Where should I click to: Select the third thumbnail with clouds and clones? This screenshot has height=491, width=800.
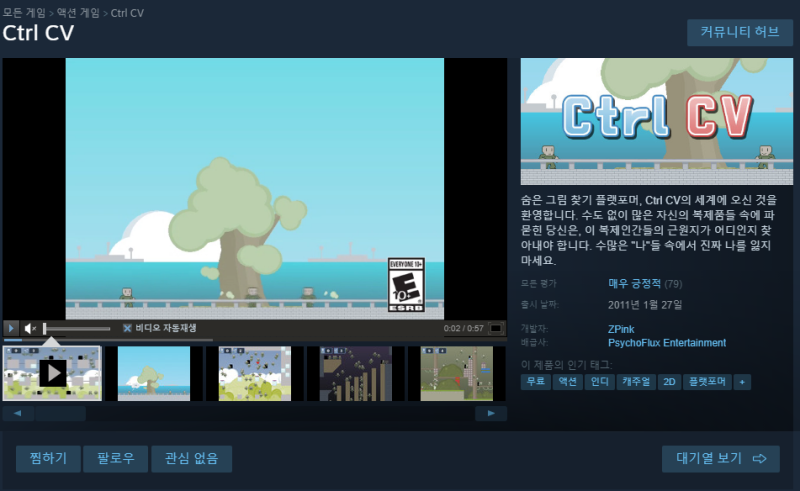(255, 373)
